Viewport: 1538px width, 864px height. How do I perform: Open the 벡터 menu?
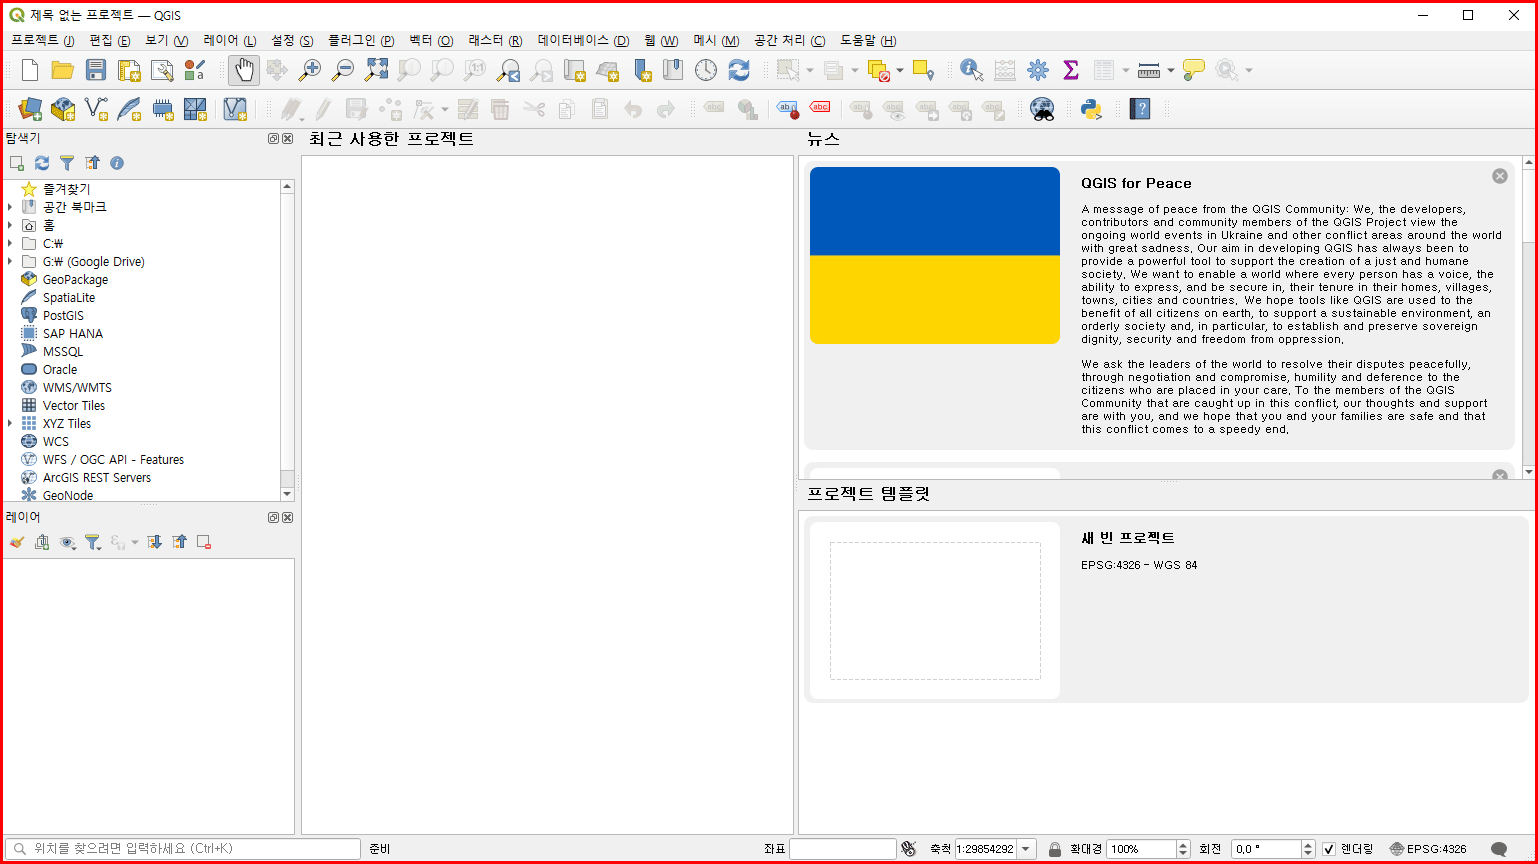(431, 41)
